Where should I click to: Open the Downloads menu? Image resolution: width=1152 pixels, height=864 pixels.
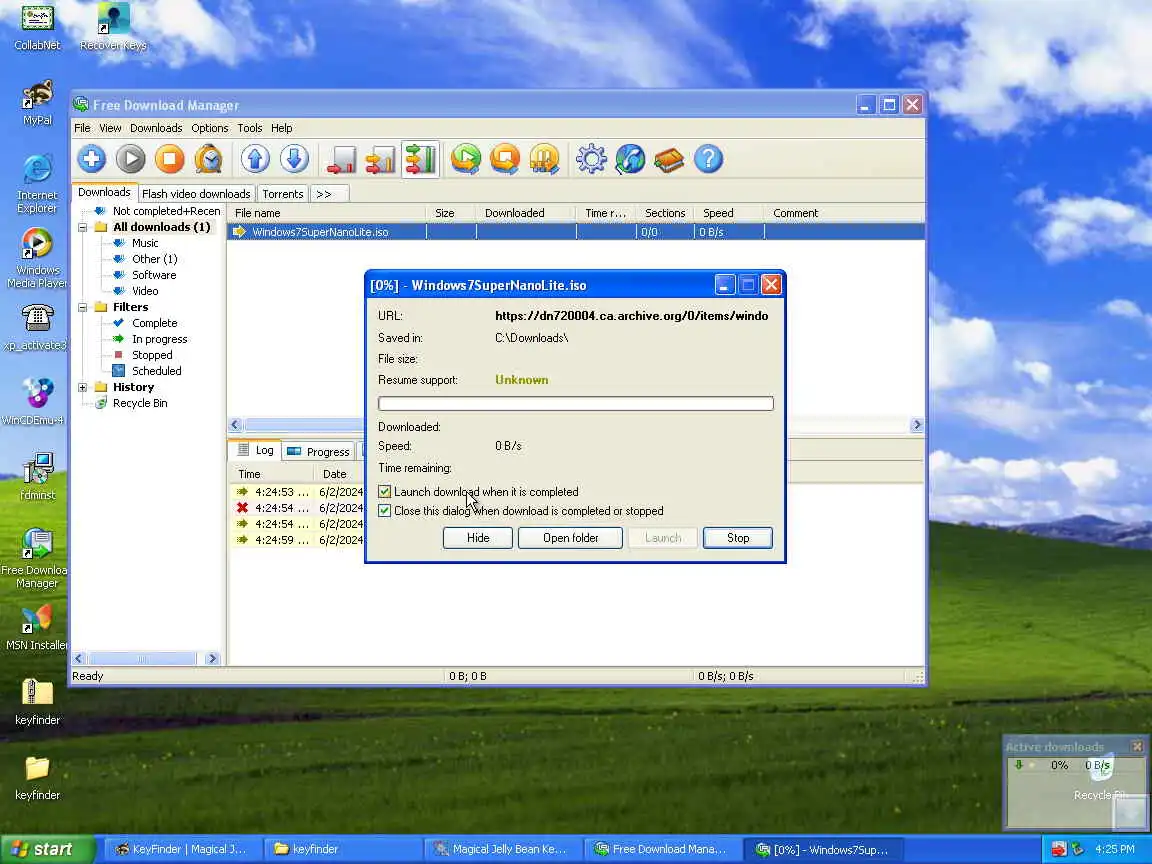pyautogui.click(x=156, y=128)
